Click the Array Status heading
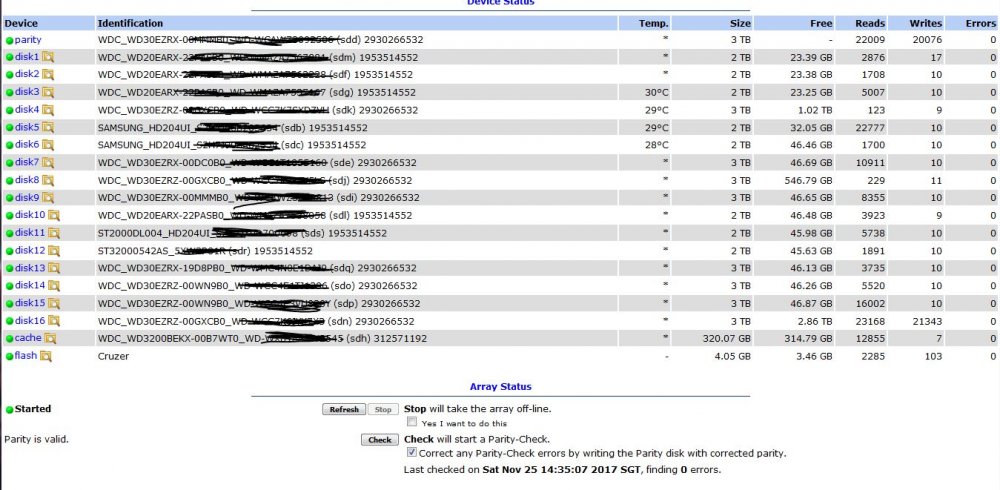This screenshot has width=1000, height=490. [501, 387]
